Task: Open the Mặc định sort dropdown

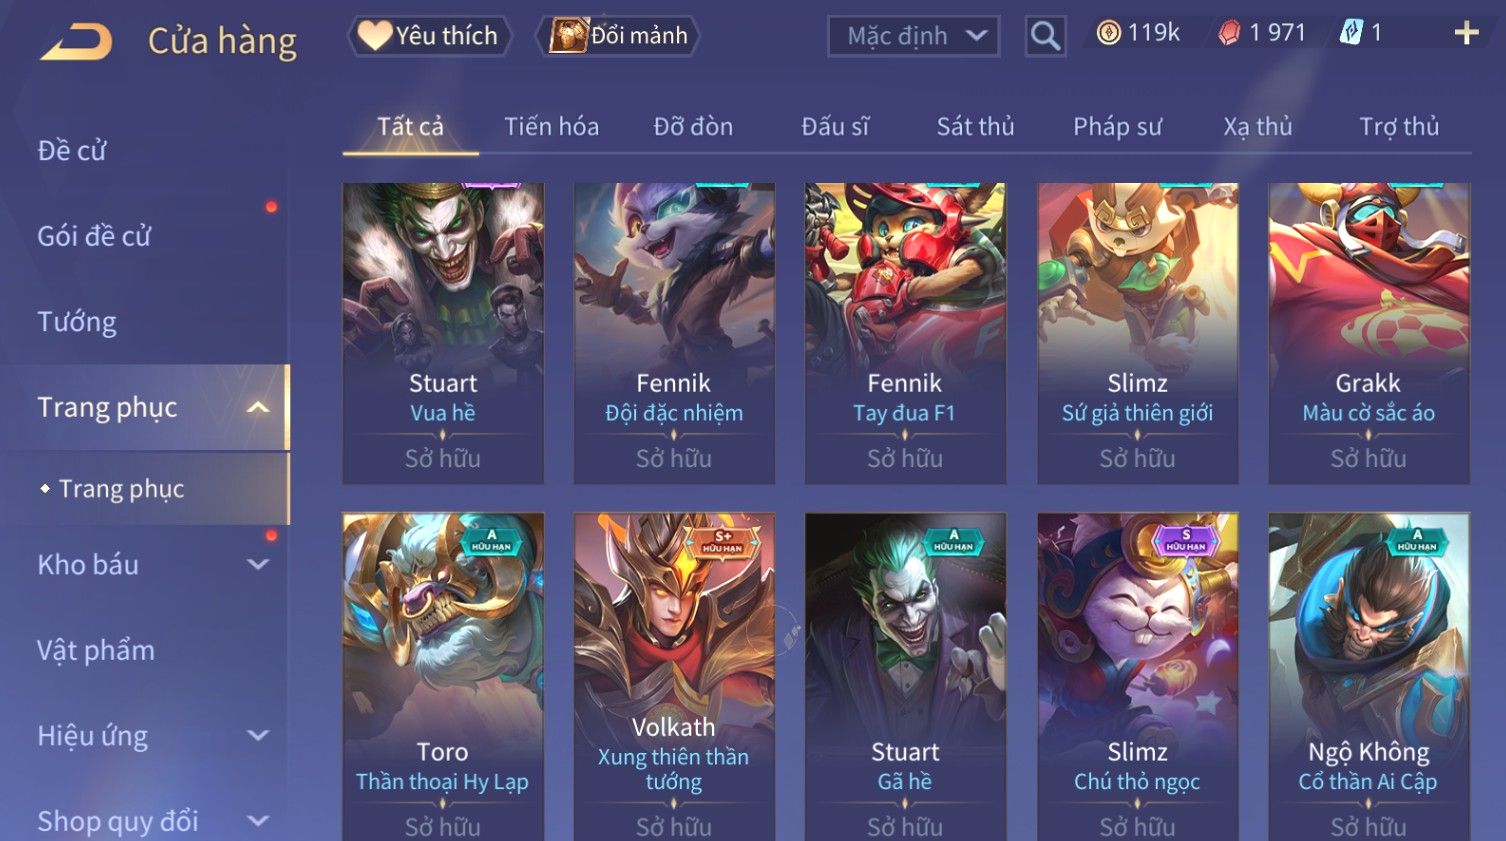Action: tap(913, 36)
